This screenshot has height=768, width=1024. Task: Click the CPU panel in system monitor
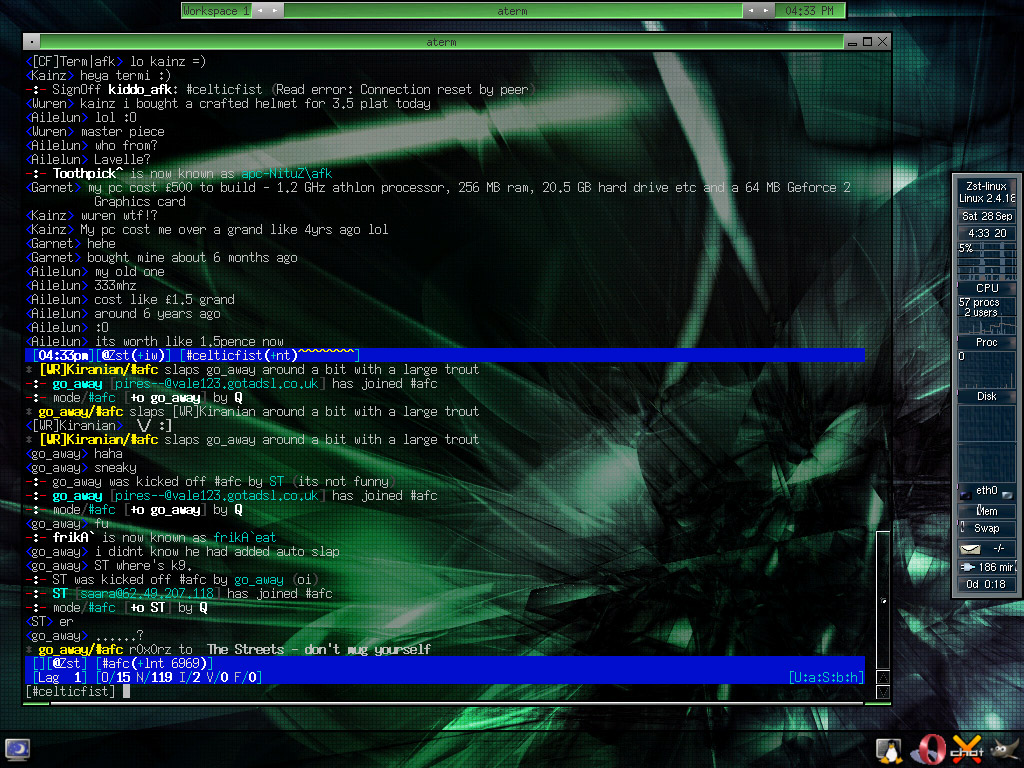(987, 288)
